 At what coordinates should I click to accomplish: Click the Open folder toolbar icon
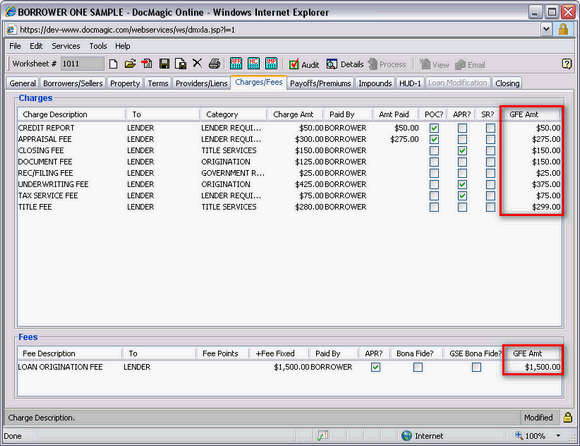130,64
